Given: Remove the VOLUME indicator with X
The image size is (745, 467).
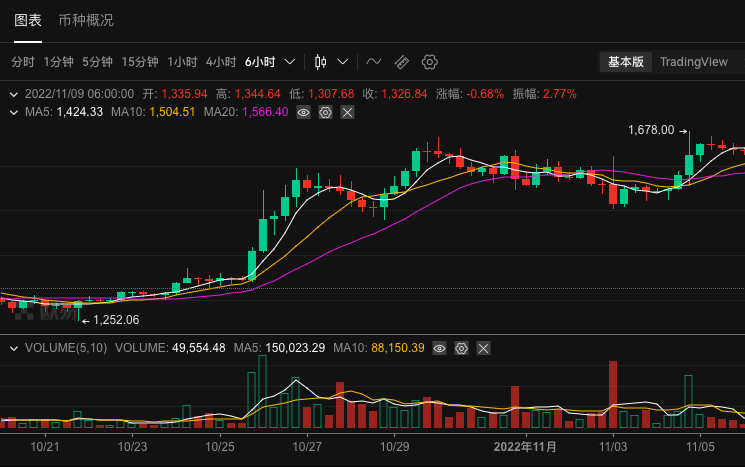Looking at the screenshot, I should tap(483, 348).
